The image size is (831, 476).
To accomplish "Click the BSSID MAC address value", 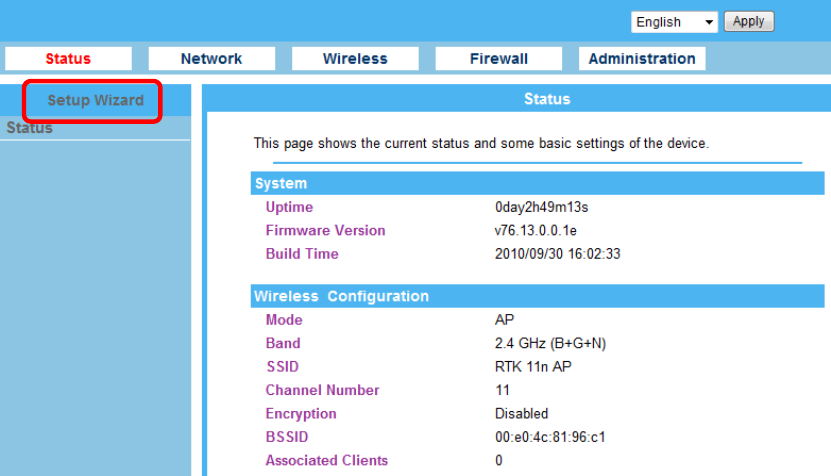I will click(x=550, y=437).
